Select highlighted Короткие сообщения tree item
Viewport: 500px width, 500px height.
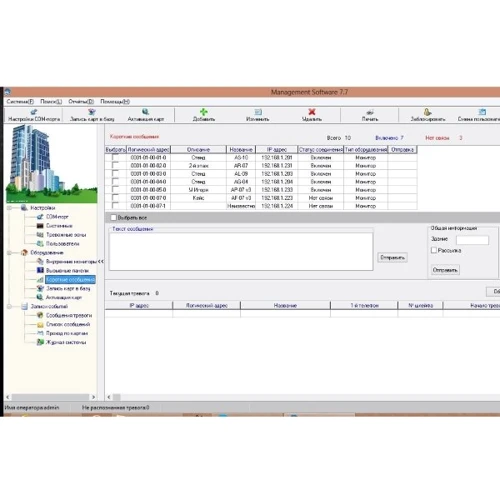(x=70, y=279)
